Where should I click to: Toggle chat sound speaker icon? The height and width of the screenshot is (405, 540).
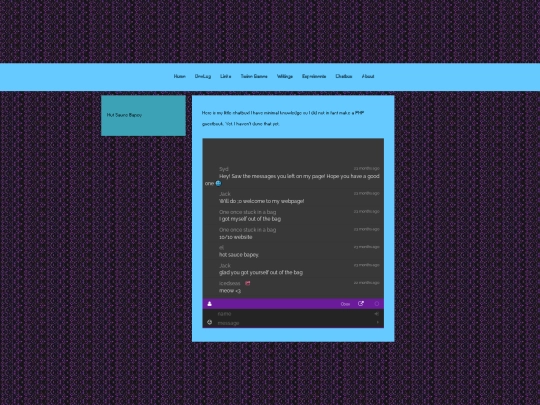pos(376,314)
